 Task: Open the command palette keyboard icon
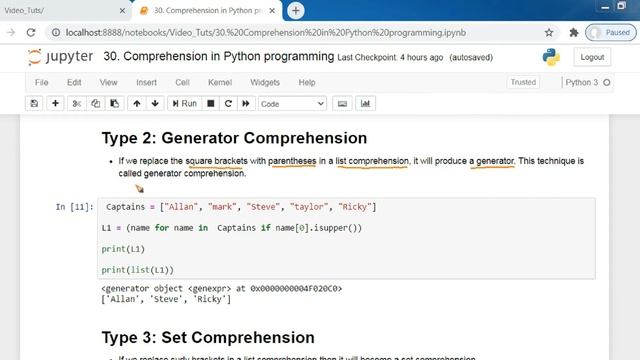click(x=342, y=104)
